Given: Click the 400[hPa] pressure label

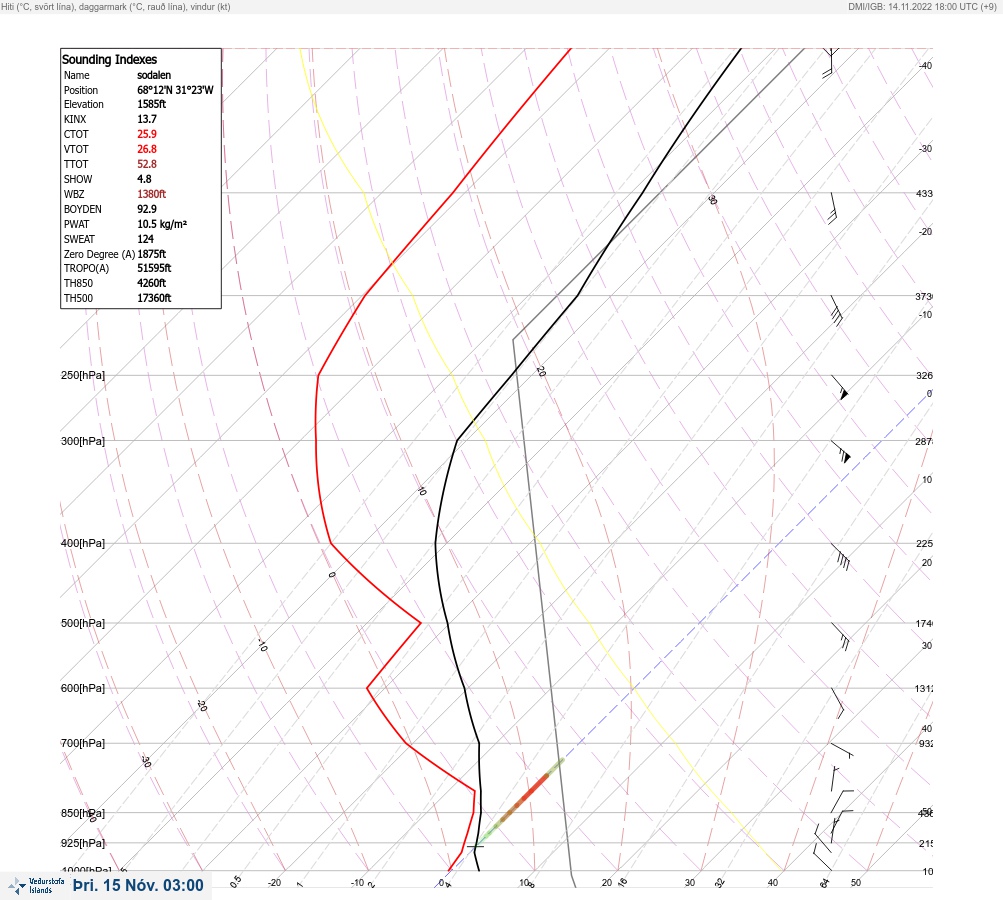Looking at the screenshot, I should click(83, 543).
